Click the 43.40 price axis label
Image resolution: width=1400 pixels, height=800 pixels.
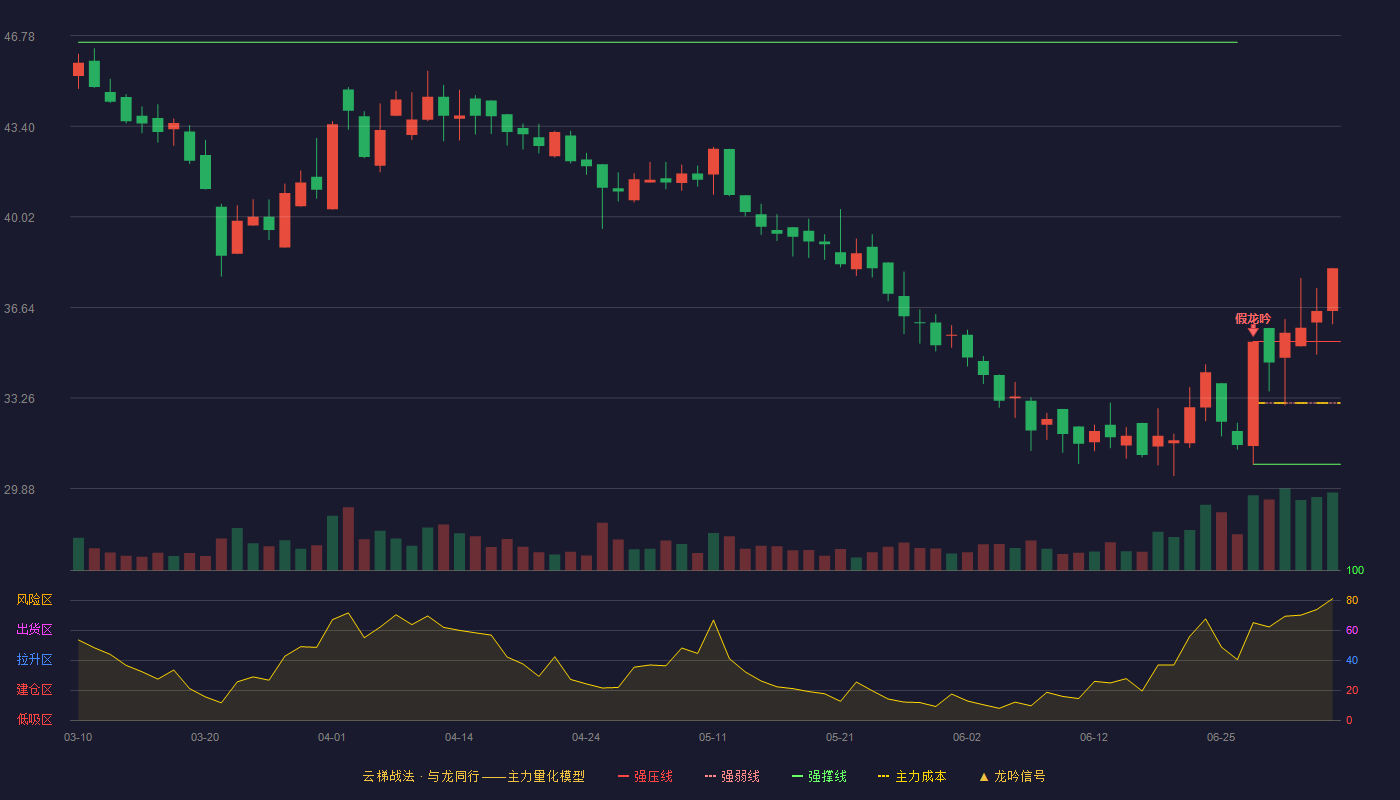pyautogui.click(x=19, y=128)
